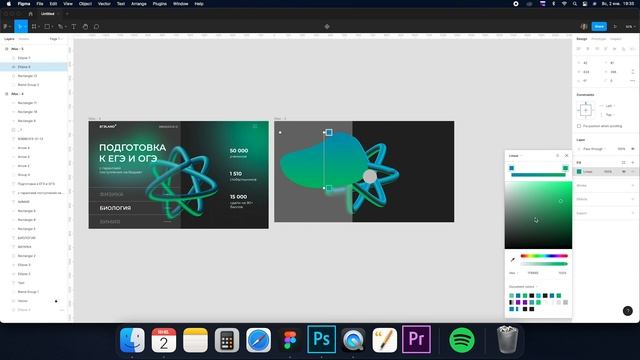Select the Text tool
The width and height of the screenshot is (640, 360).
[x=73, y=27]
